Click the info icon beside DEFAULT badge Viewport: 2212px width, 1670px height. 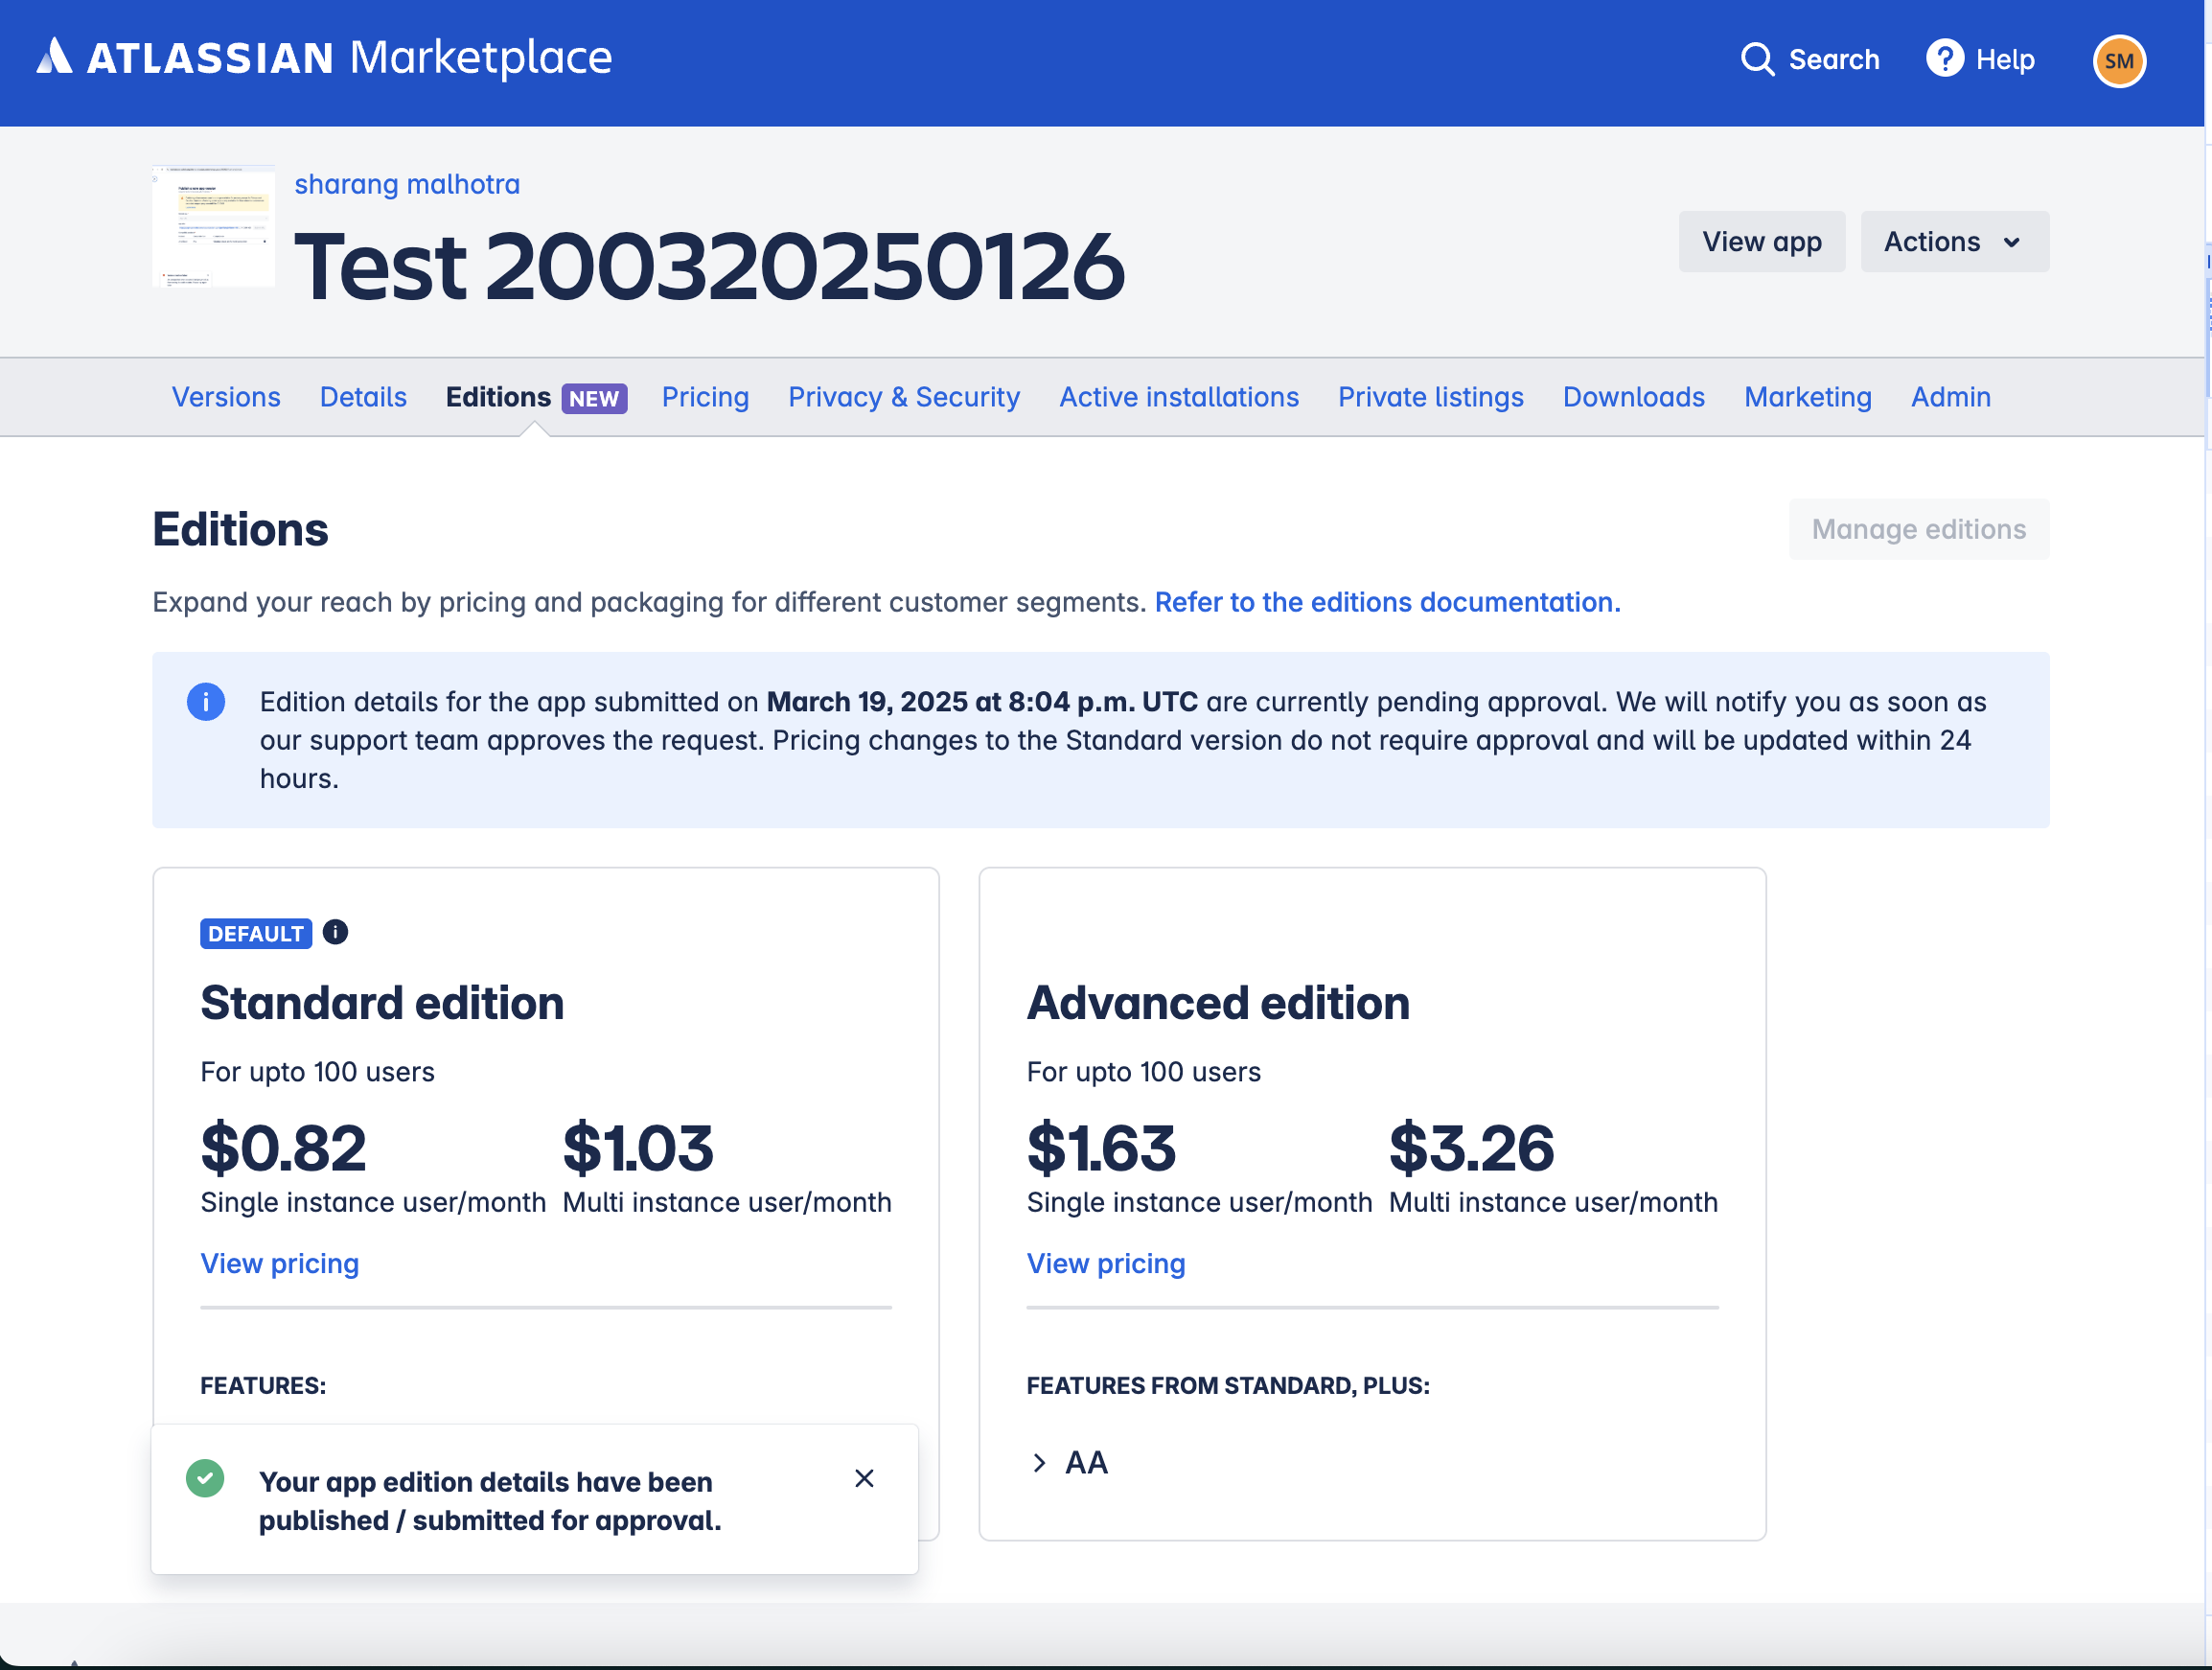(335, 932)
